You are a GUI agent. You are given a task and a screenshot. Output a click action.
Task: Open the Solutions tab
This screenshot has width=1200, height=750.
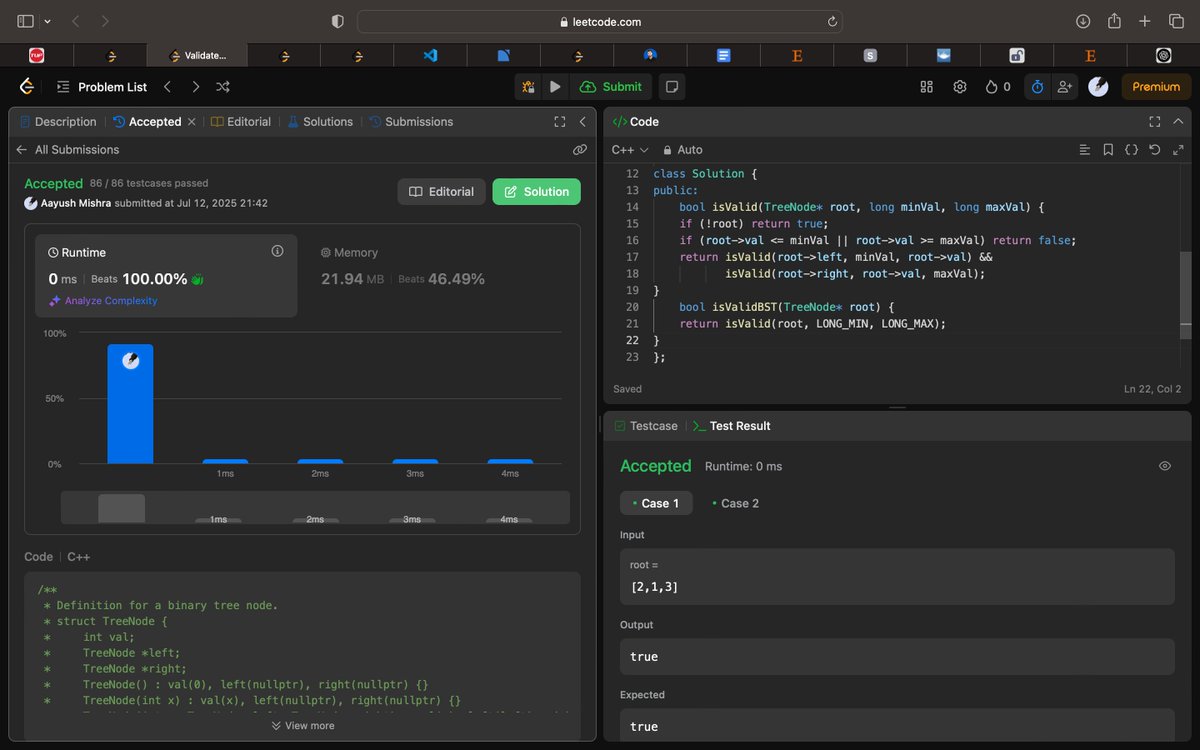click(x=320, y=122)
